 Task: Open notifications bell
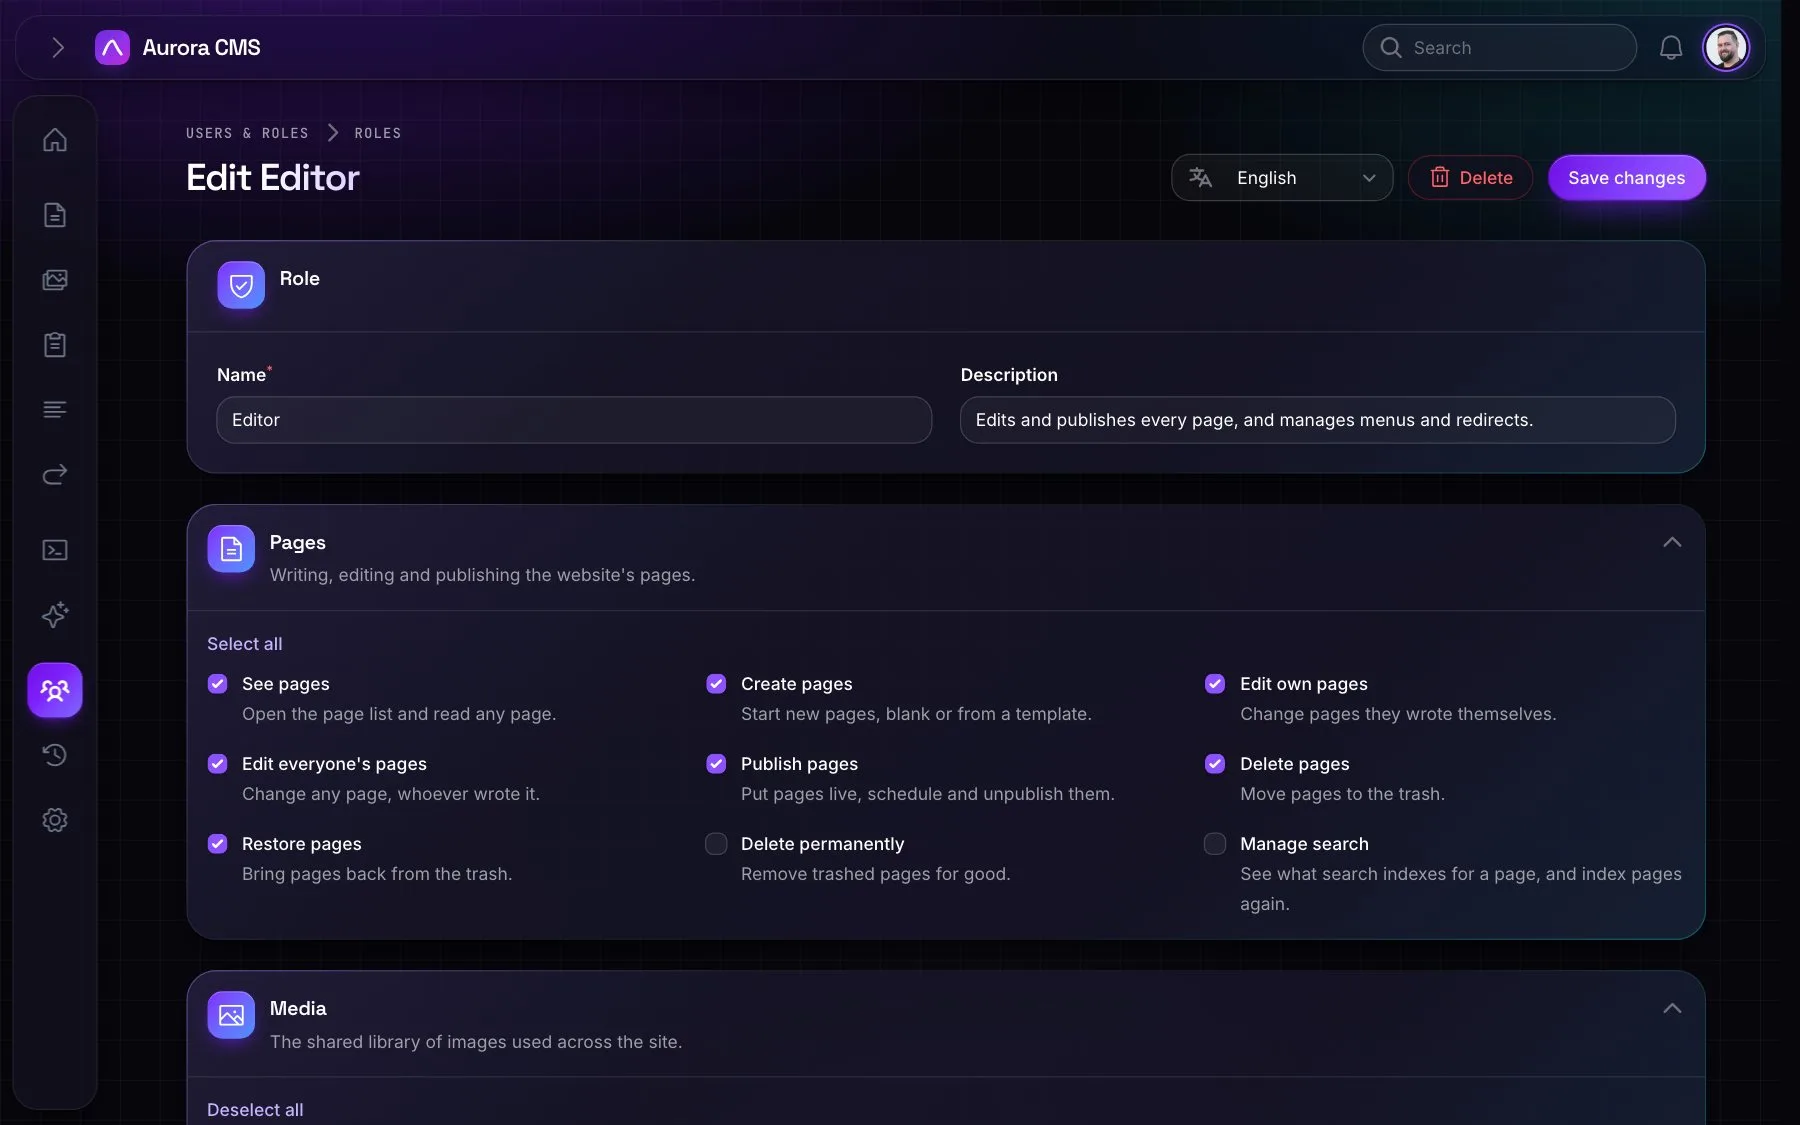tap(1671, 47)
